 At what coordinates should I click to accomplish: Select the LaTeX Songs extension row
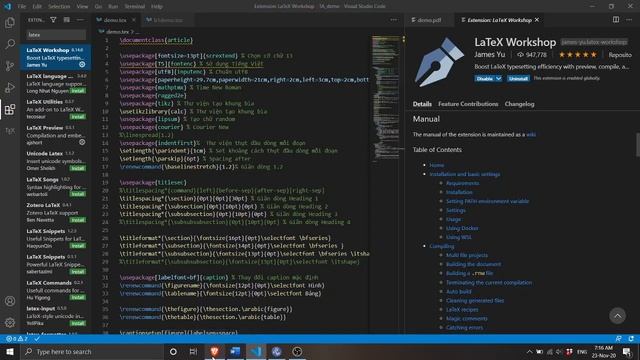point(56,187)
